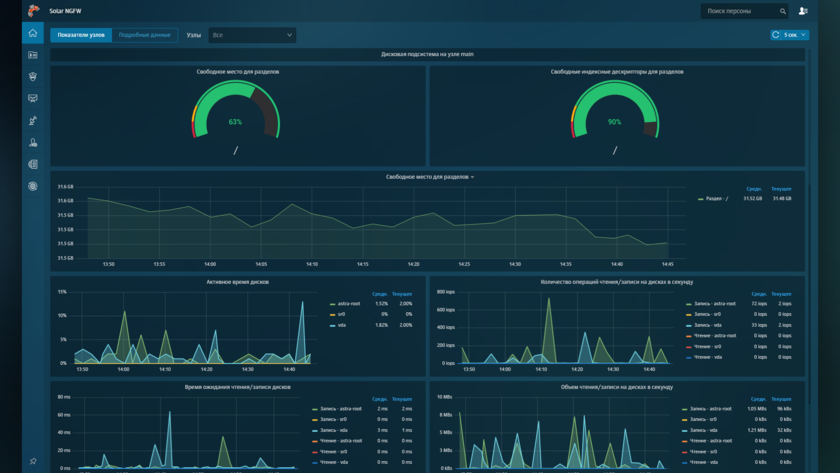Screen dimensions: 840x473
Task: Click the 63% free space gauge
Action: 235,115
